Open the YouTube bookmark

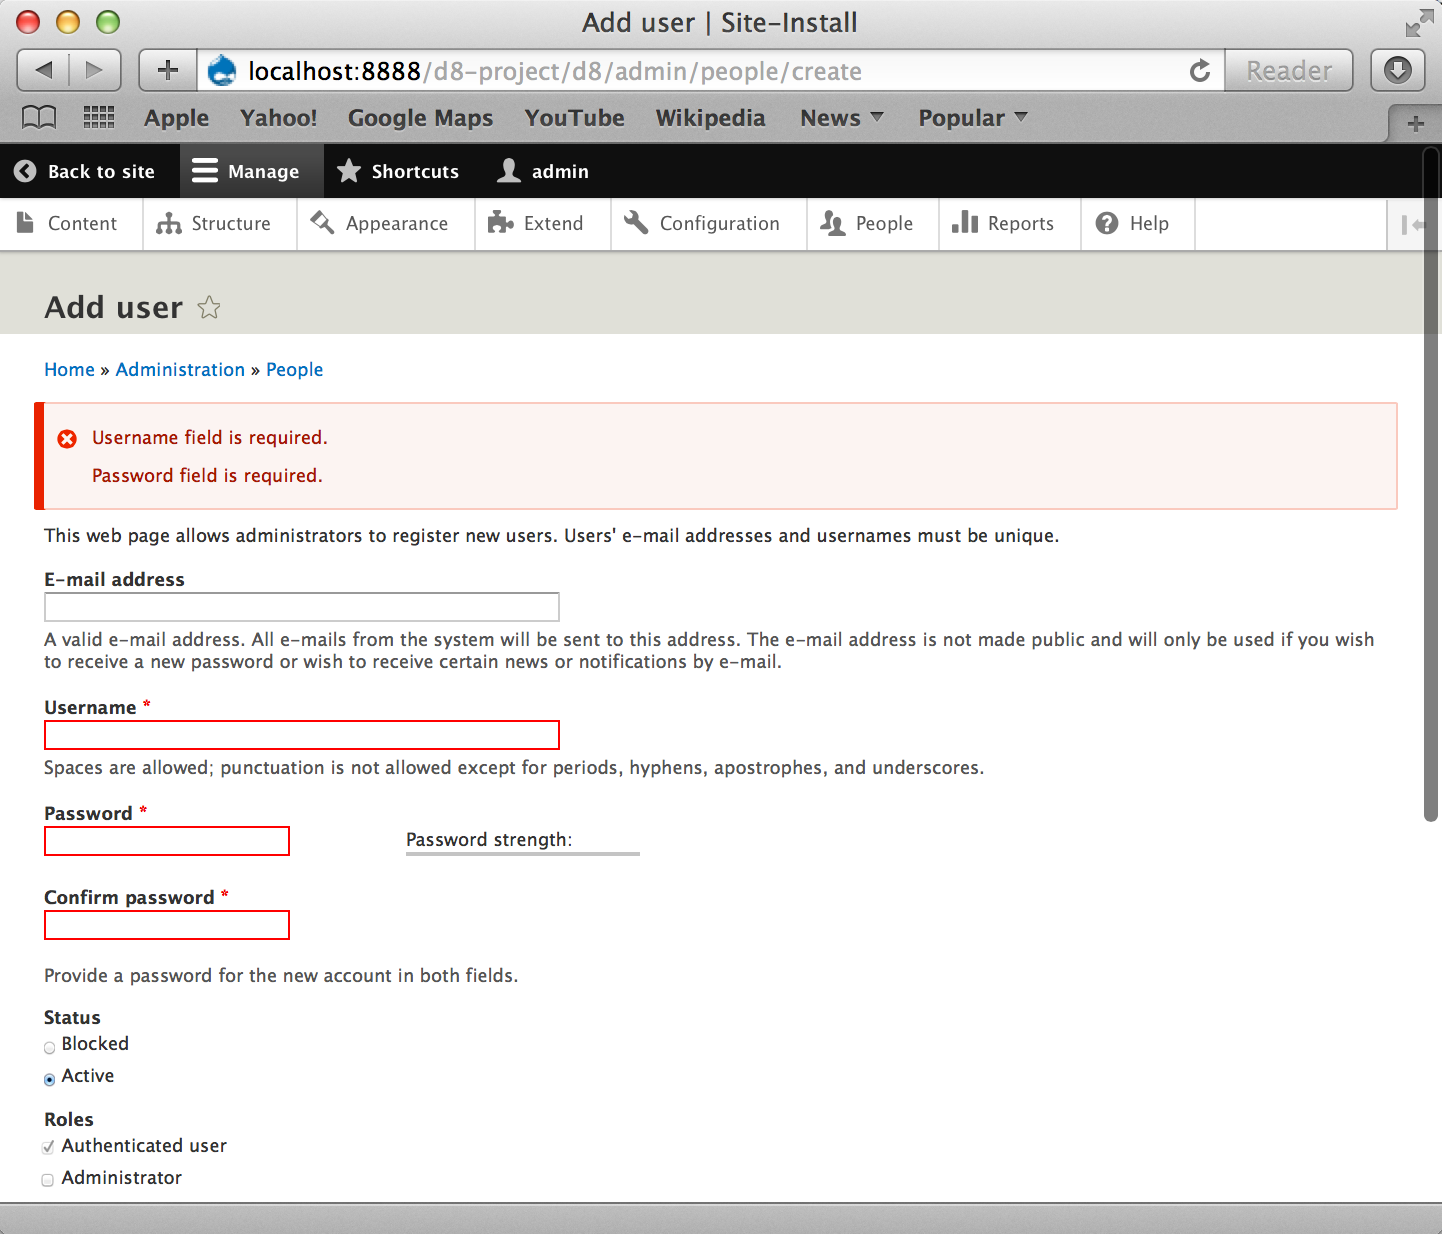pos(574,118)
